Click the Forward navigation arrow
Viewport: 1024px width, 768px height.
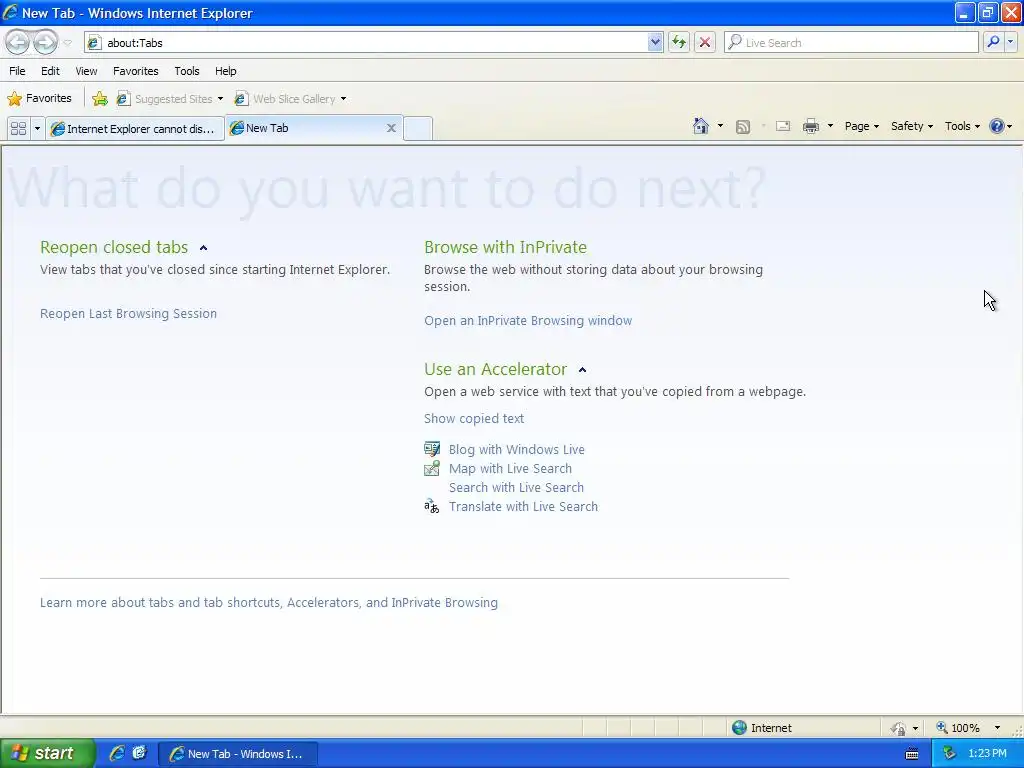pyautogui.click(x=45, y=42)
